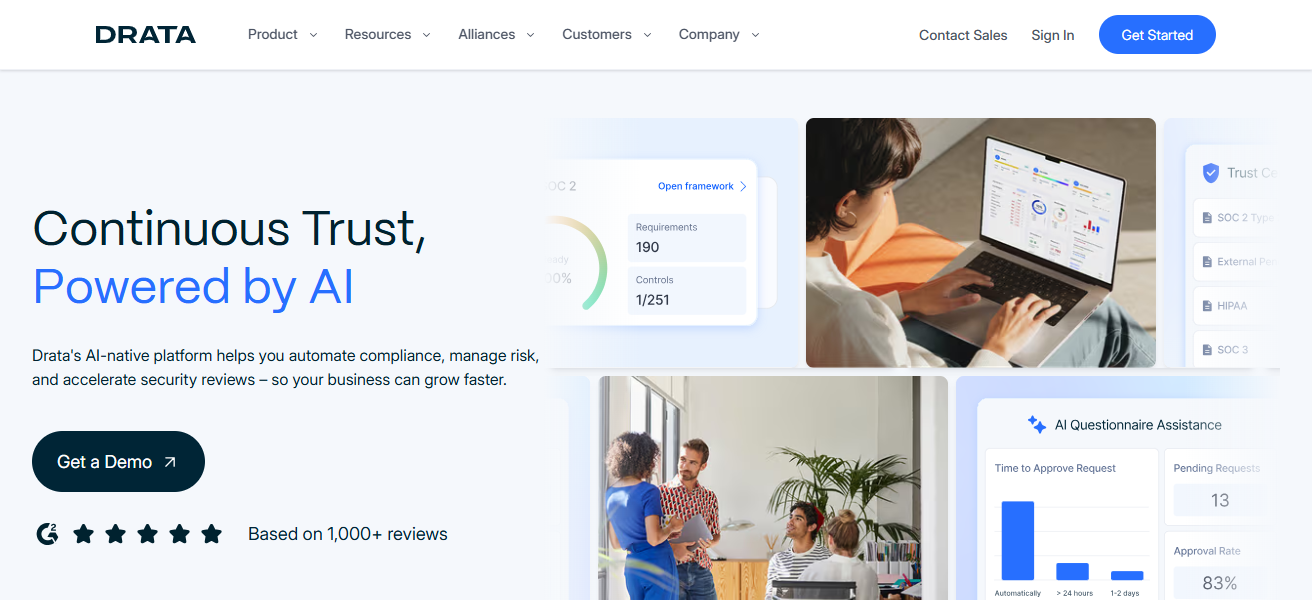Click the Trust Center shield icon
Viewport: 1312px width, 600px height.
pyautogui.click(x=1211, y=173)
